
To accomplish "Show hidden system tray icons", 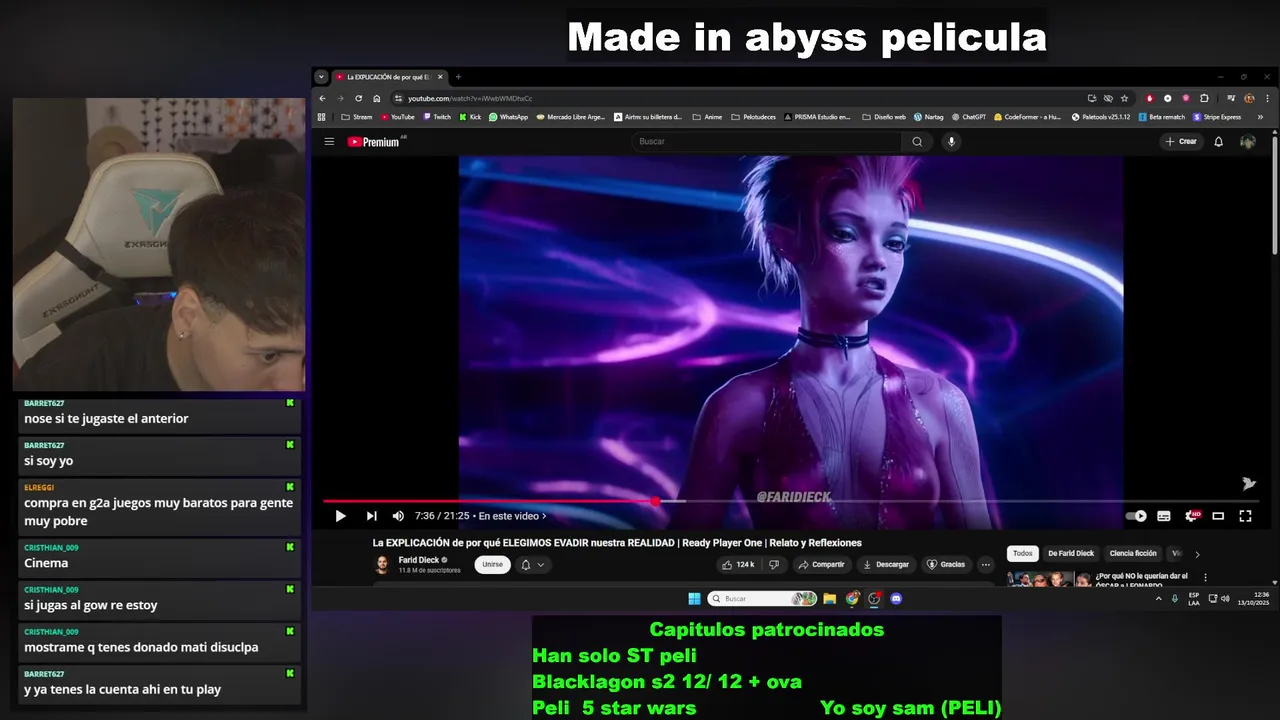I will [x=1159, y=599].
